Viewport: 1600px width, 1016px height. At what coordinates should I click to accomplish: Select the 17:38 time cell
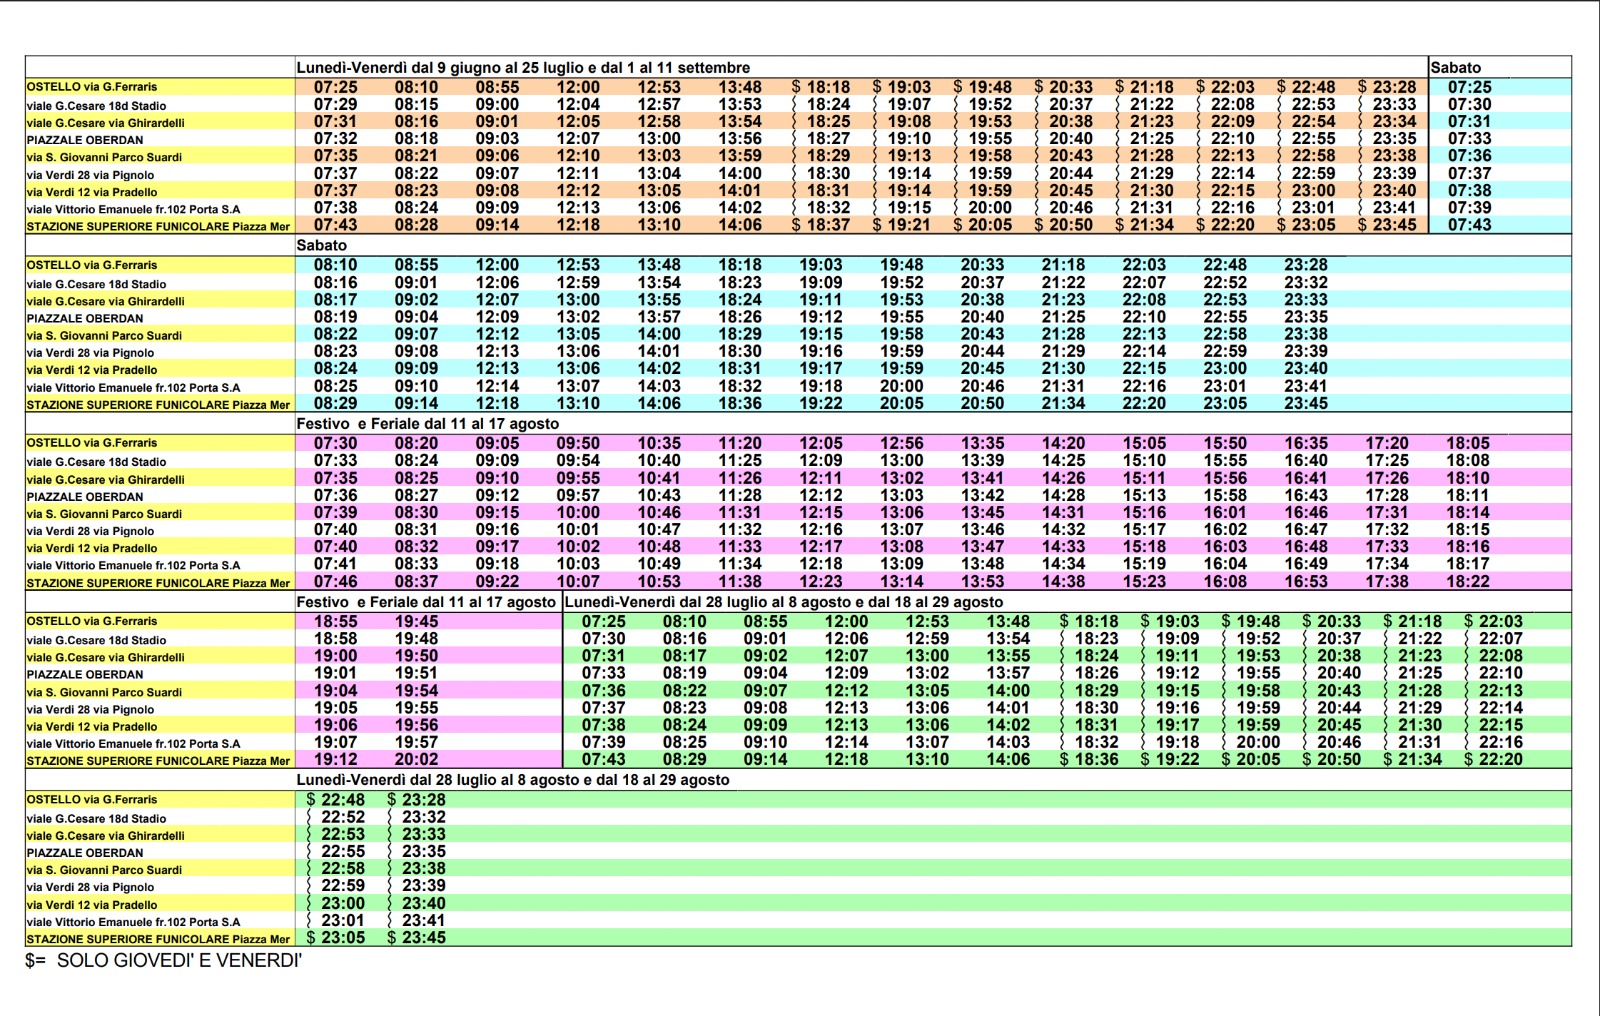1387,582
